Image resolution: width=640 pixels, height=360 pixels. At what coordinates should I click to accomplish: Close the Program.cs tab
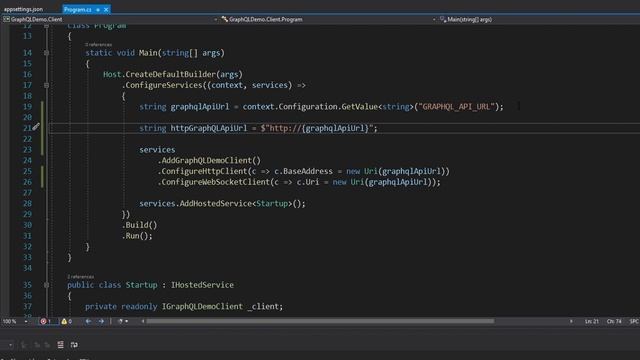106,9
